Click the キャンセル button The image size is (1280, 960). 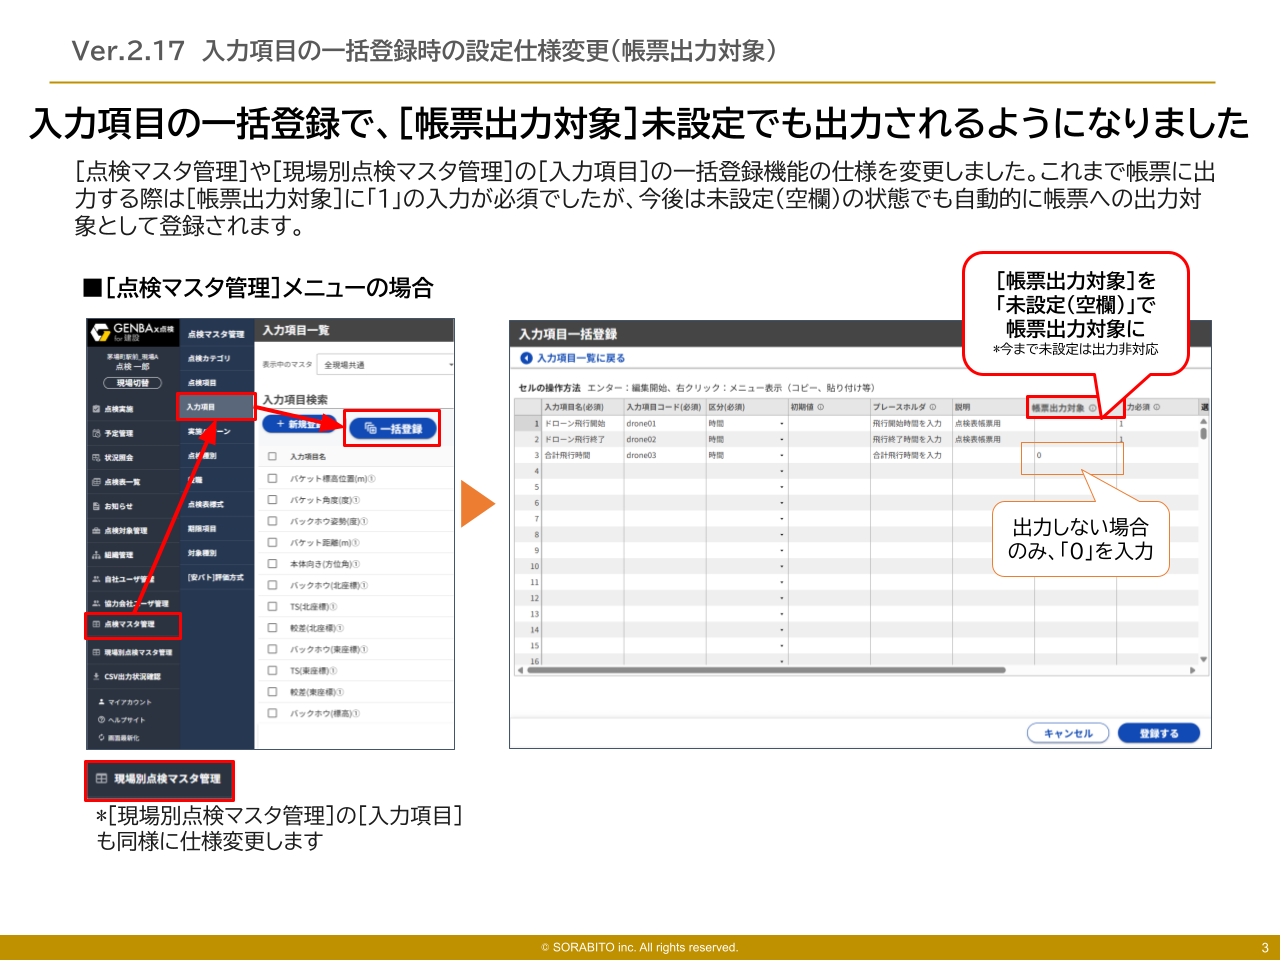[1068, 733]
